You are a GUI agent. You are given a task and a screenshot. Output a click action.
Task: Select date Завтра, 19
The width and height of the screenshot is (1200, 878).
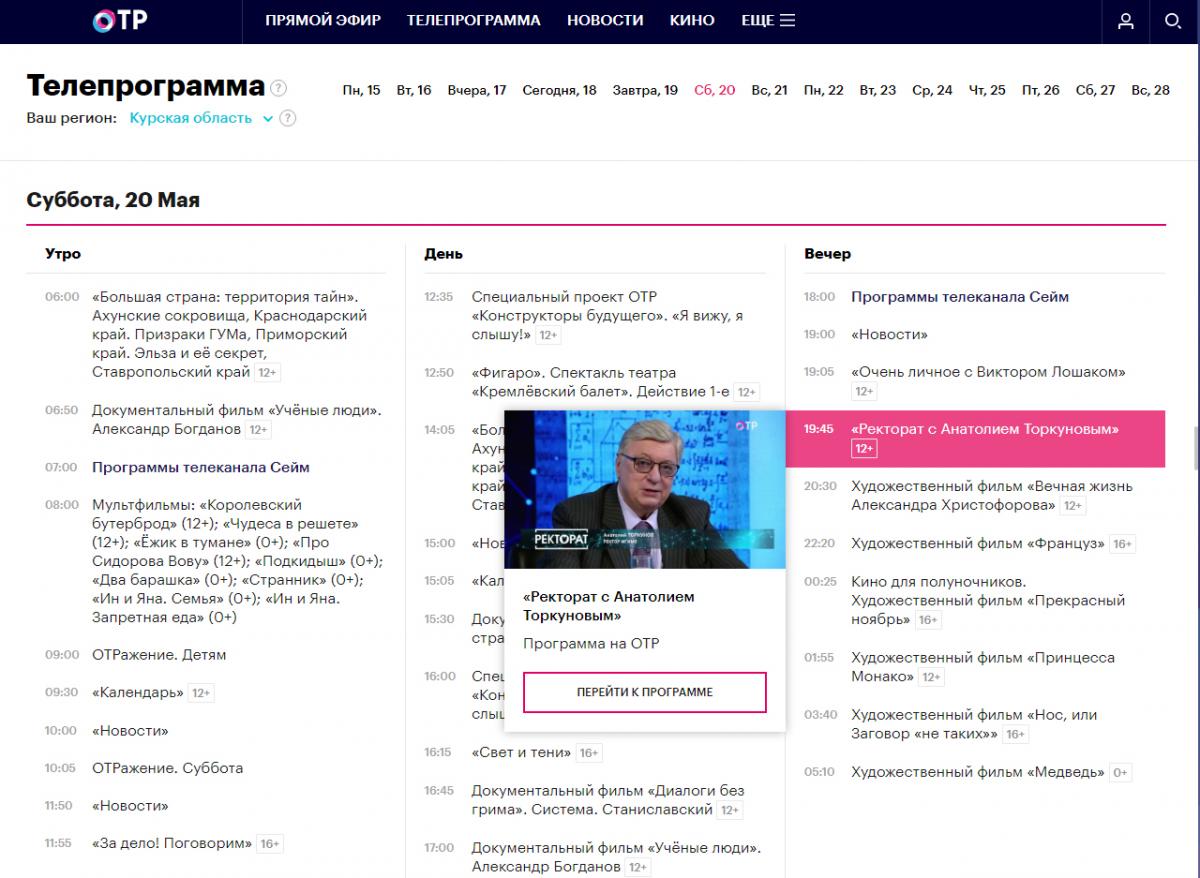[645, 90]
